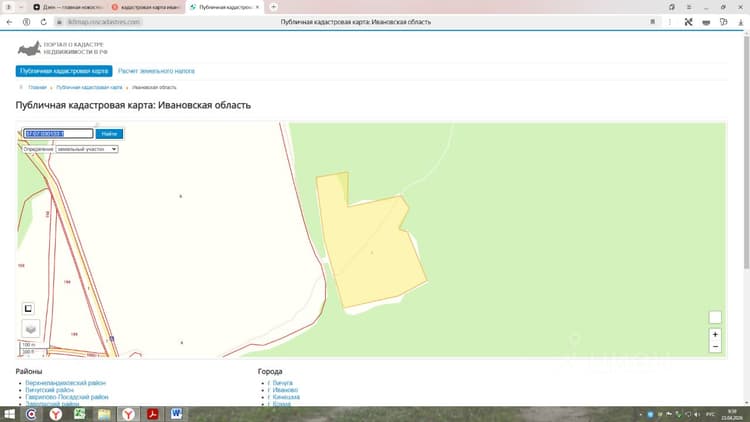Open the map layers selector icon

(31, 329)
